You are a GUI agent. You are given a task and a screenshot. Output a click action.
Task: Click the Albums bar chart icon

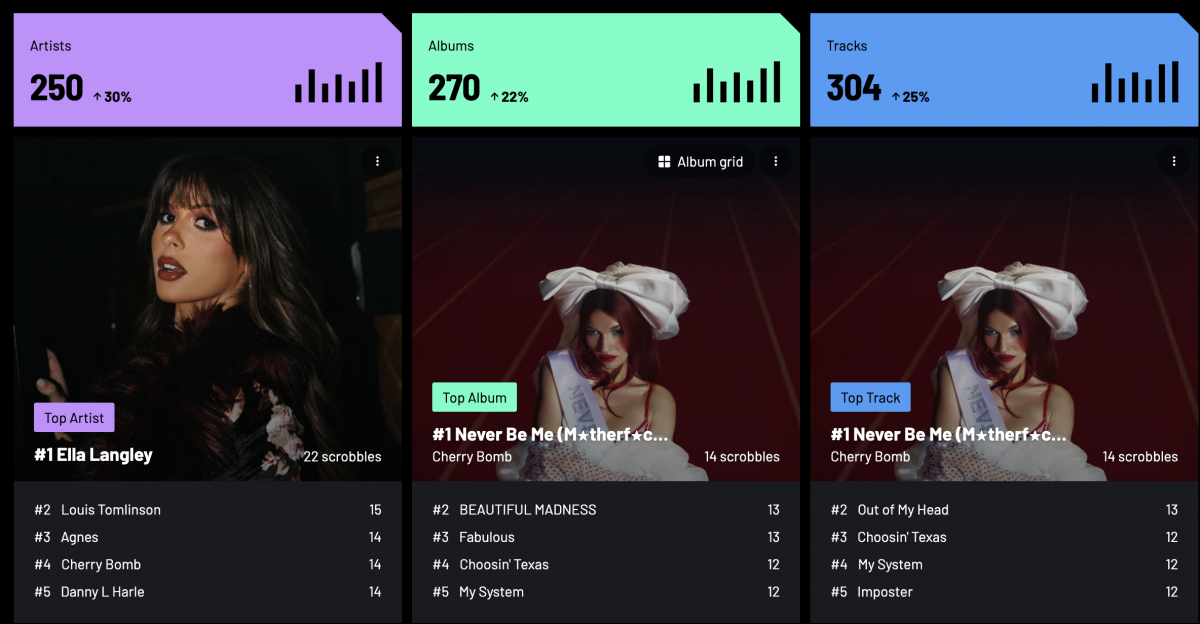(x=736, y=82)
